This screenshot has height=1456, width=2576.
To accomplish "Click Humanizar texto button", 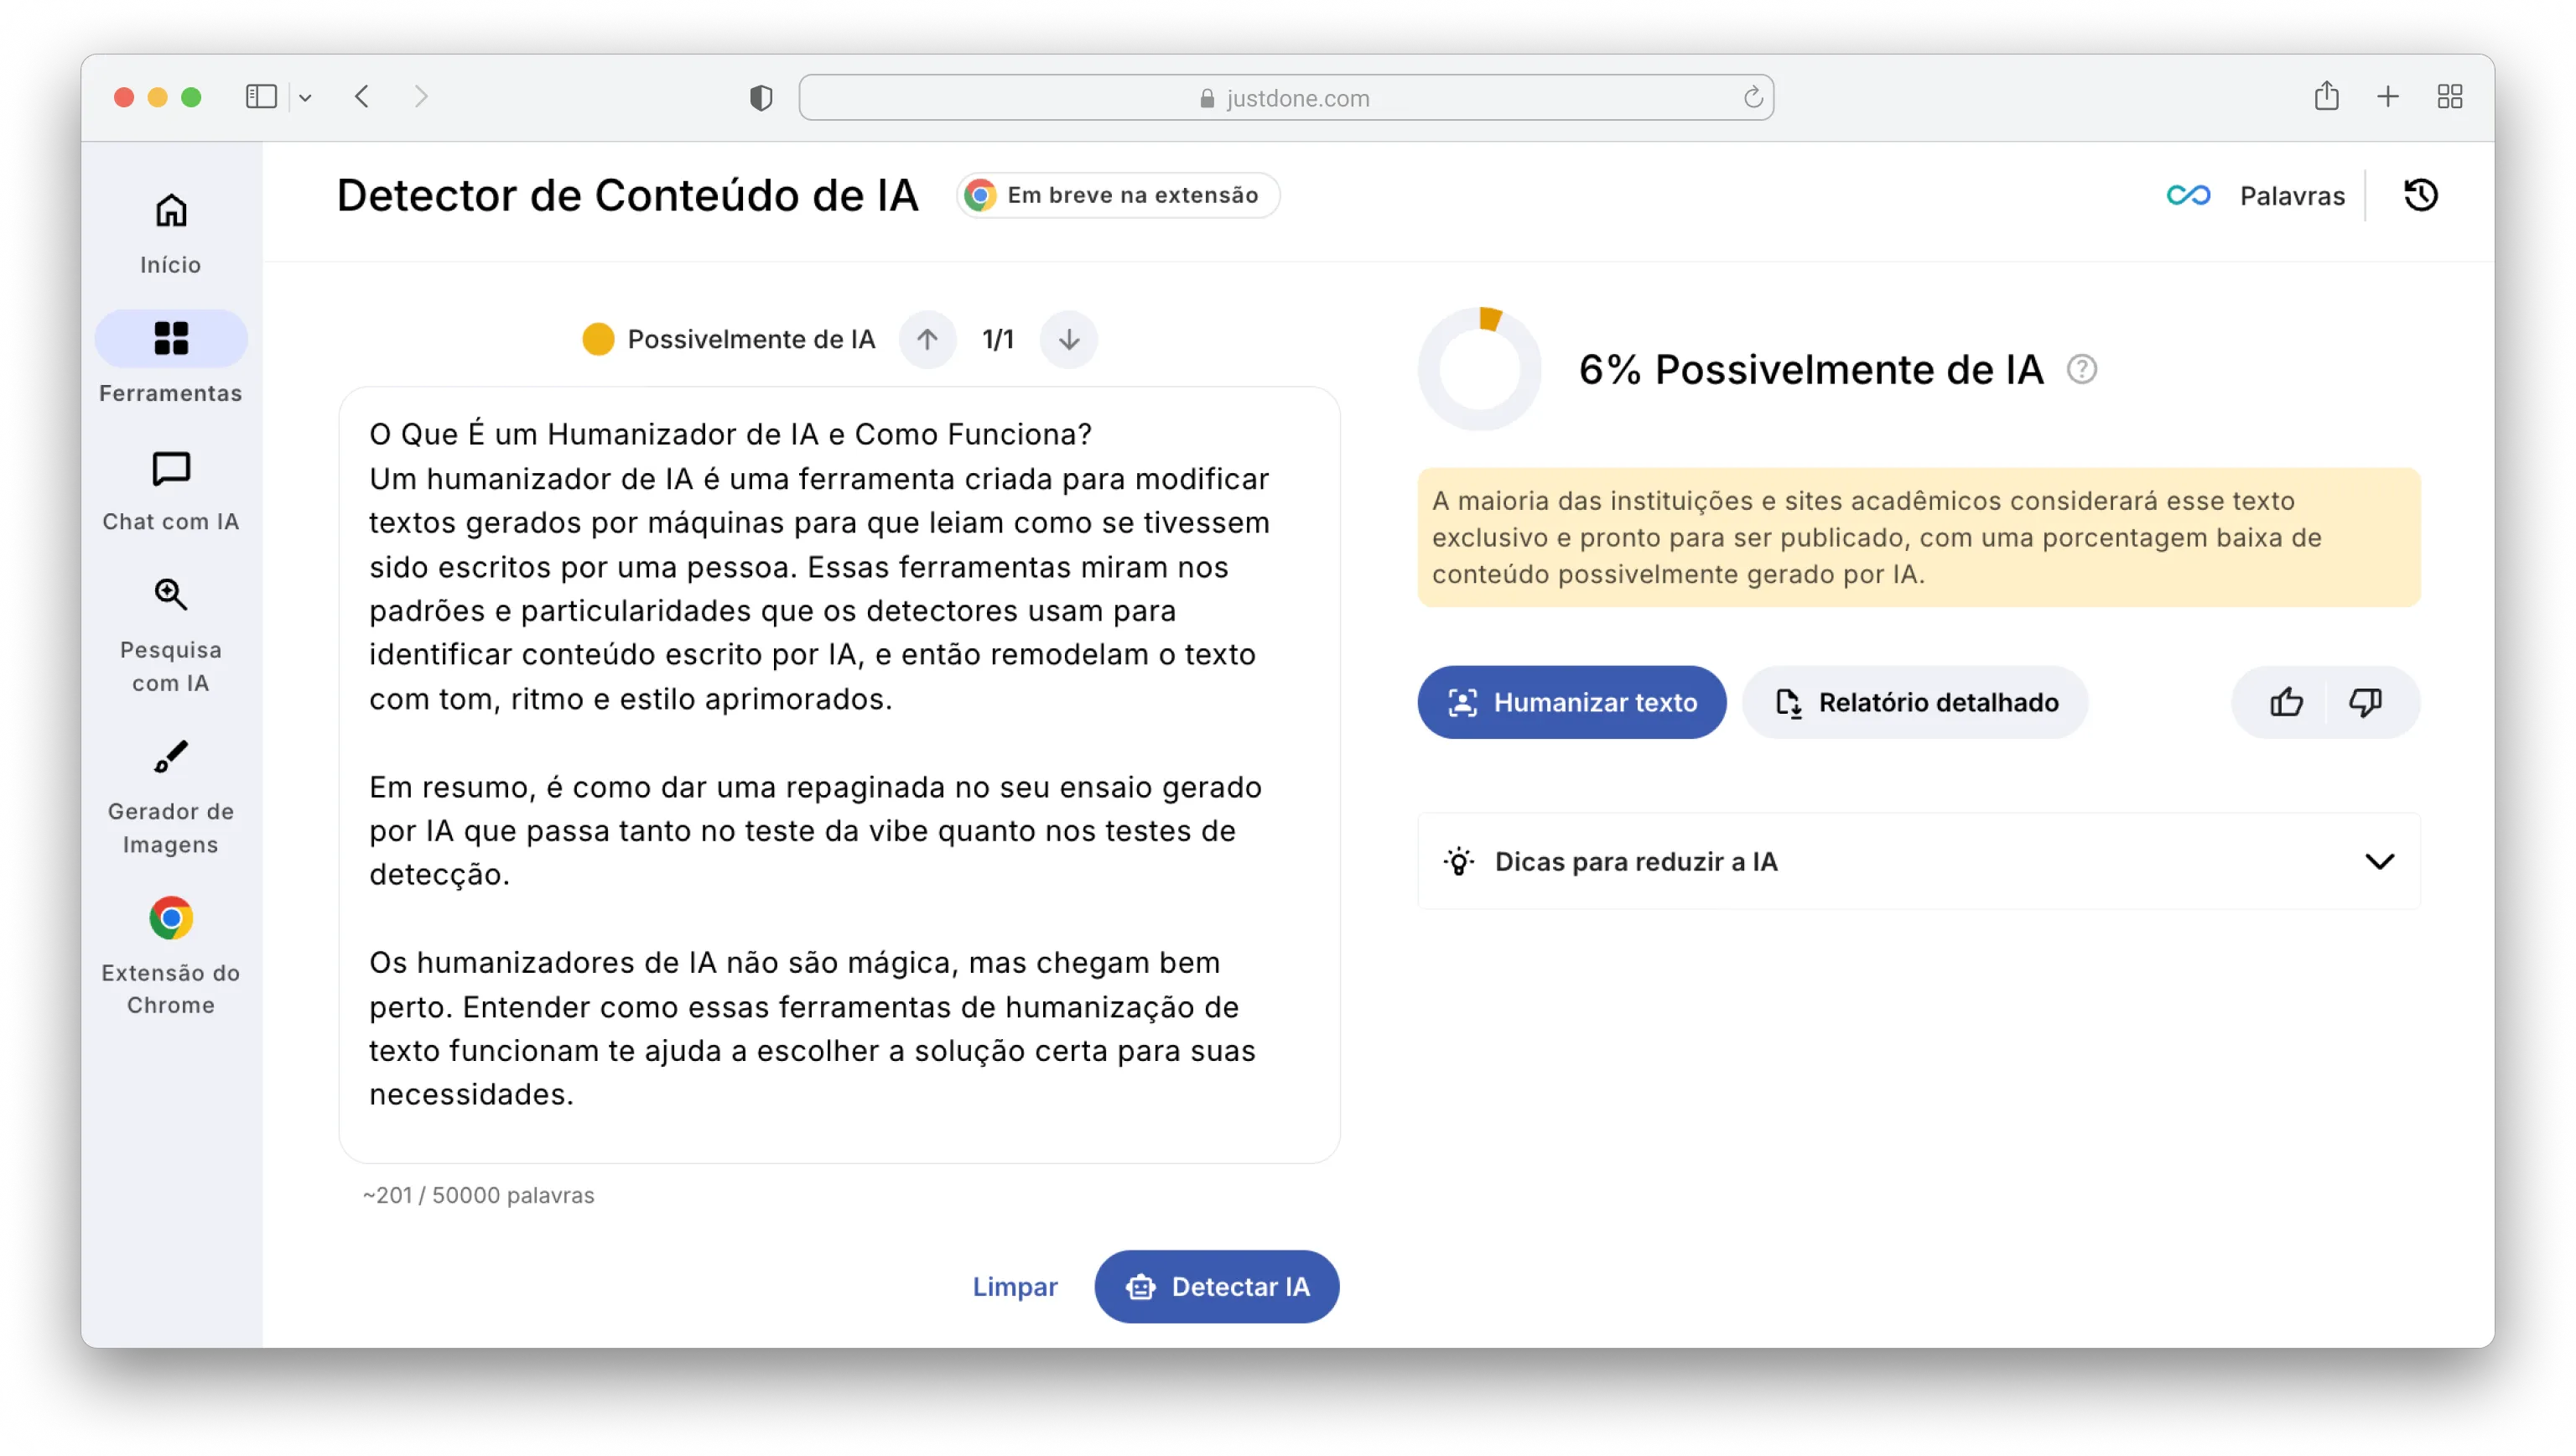I will 1571,702.
